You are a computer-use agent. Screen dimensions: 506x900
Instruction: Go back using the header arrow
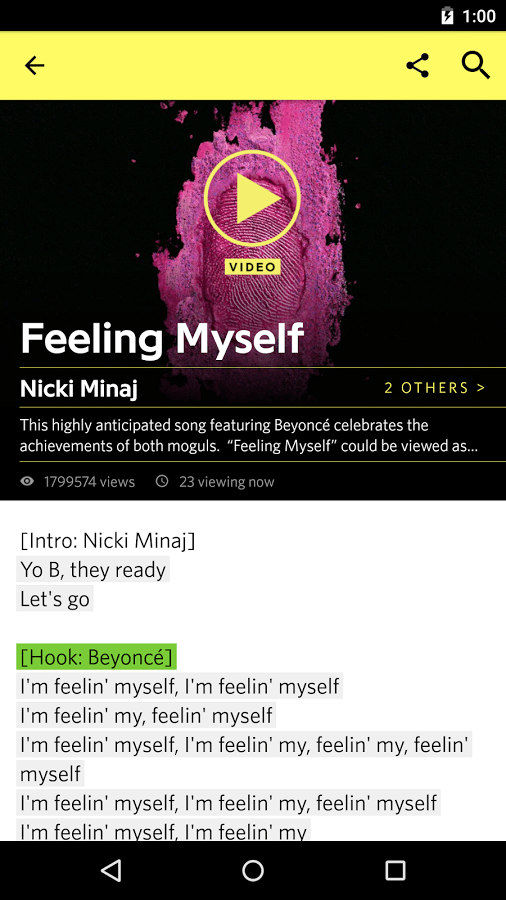pos(34,65)
